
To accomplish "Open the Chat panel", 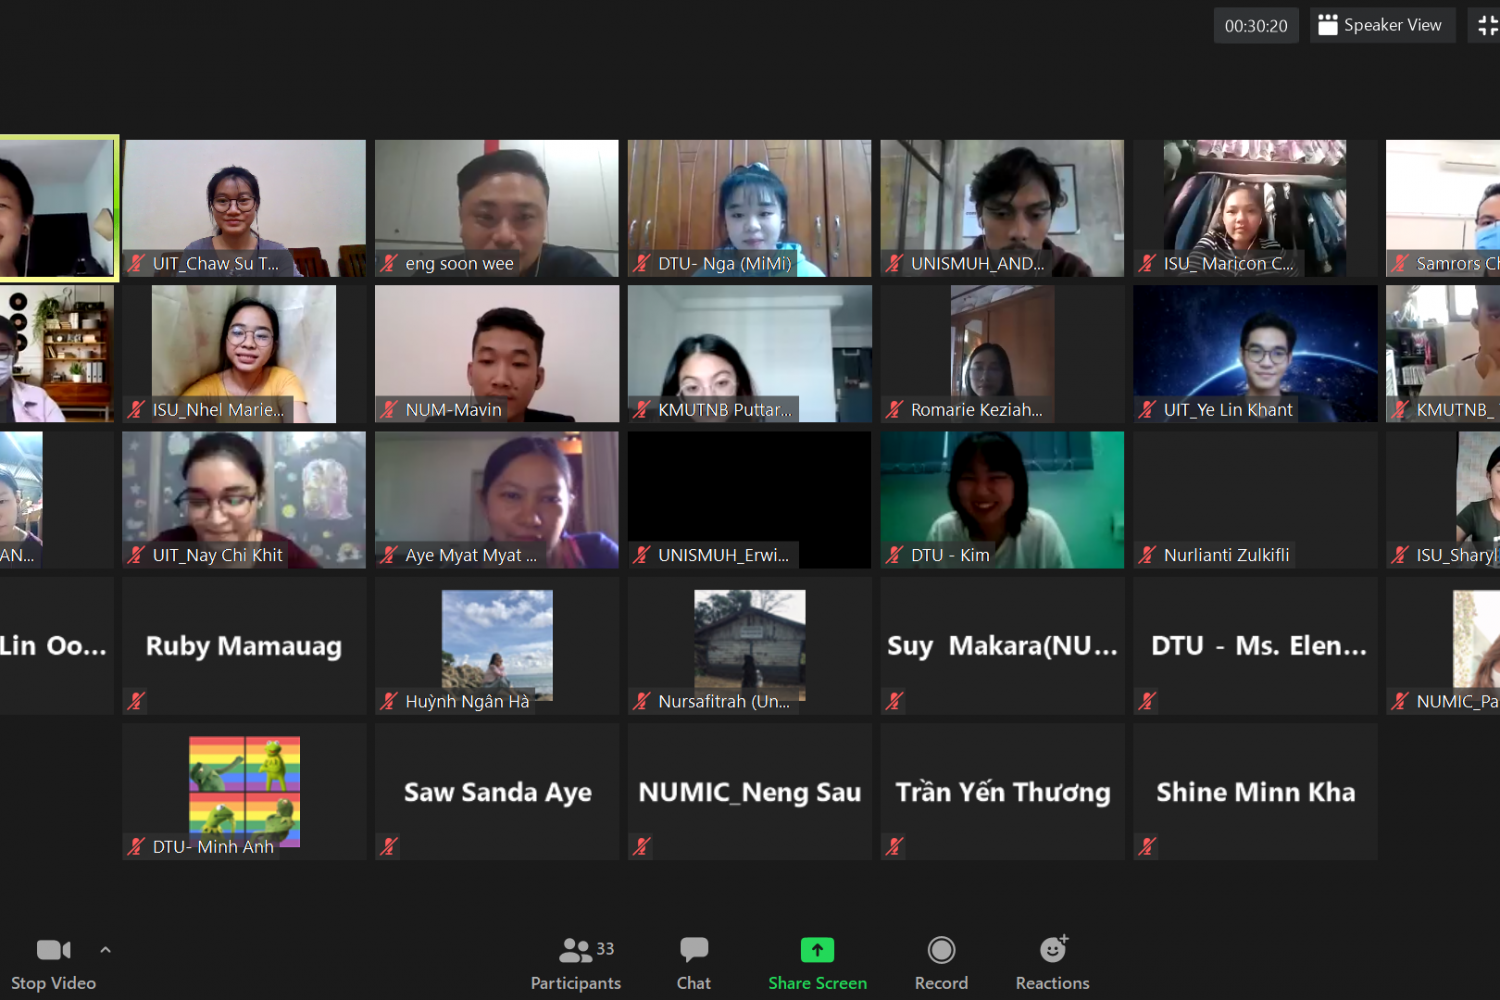I will [x=693, y=950].
